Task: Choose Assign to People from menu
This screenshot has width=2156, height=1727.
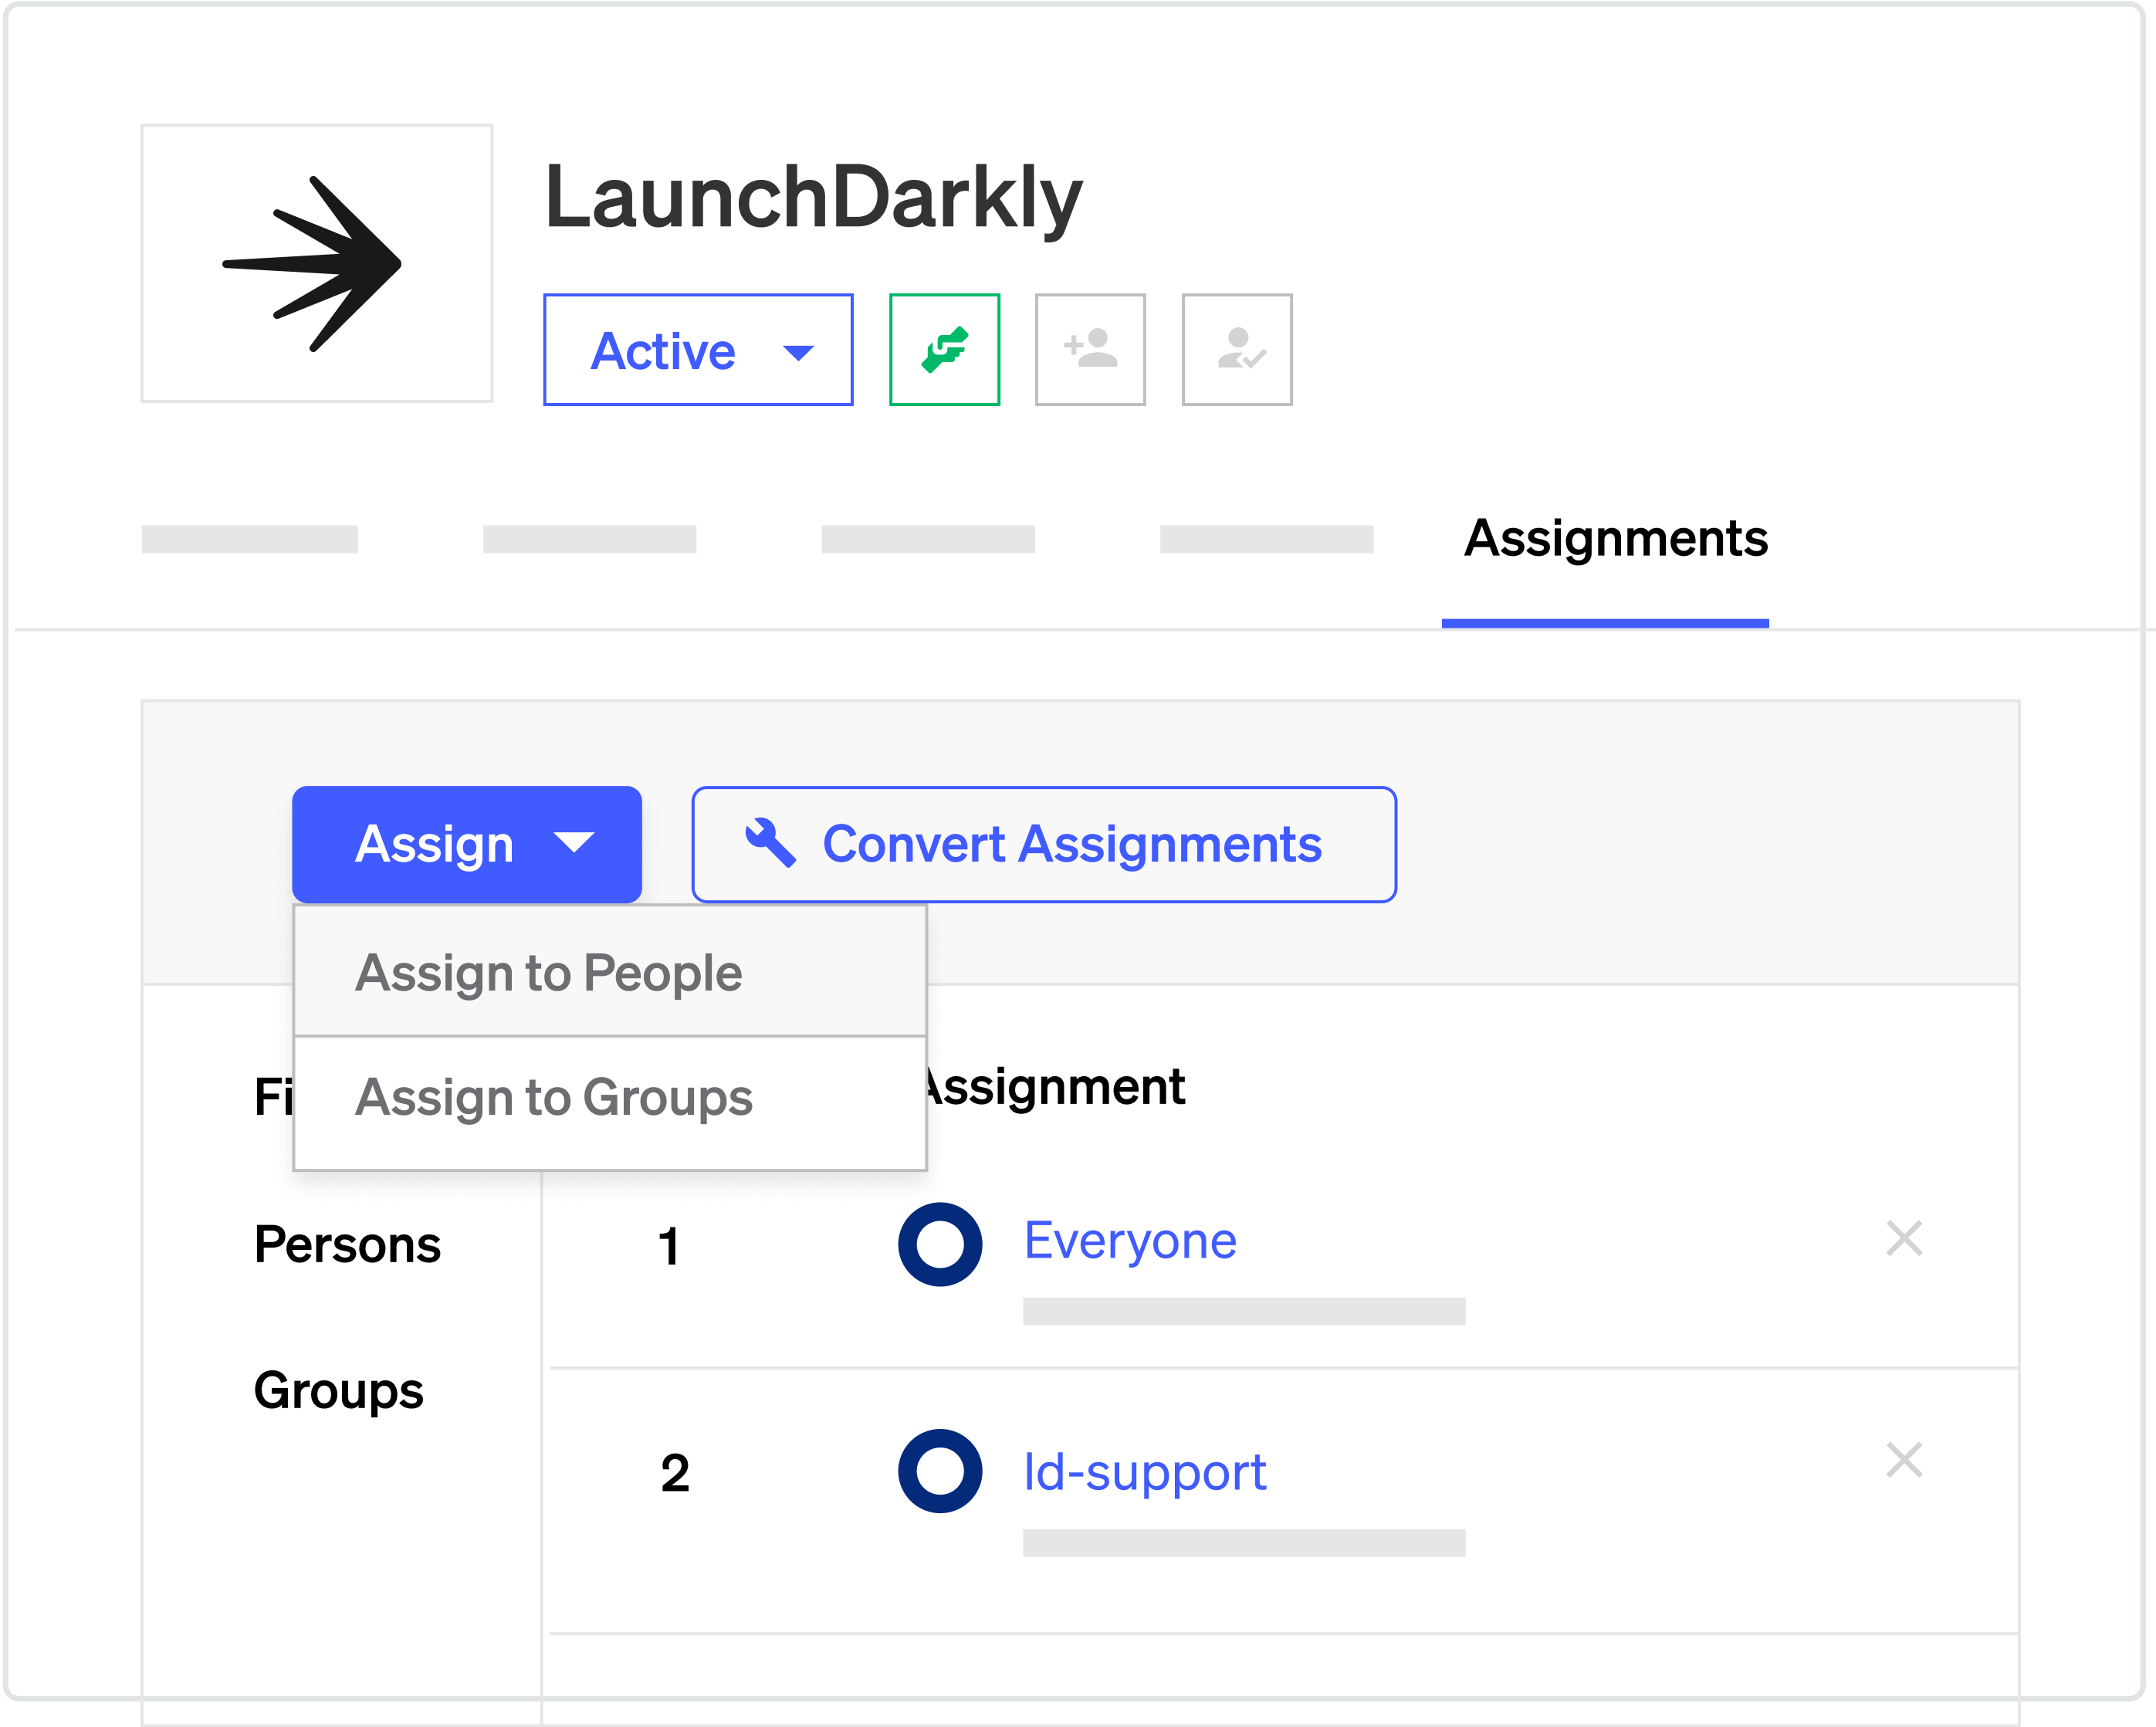Action: coord(549,971)
